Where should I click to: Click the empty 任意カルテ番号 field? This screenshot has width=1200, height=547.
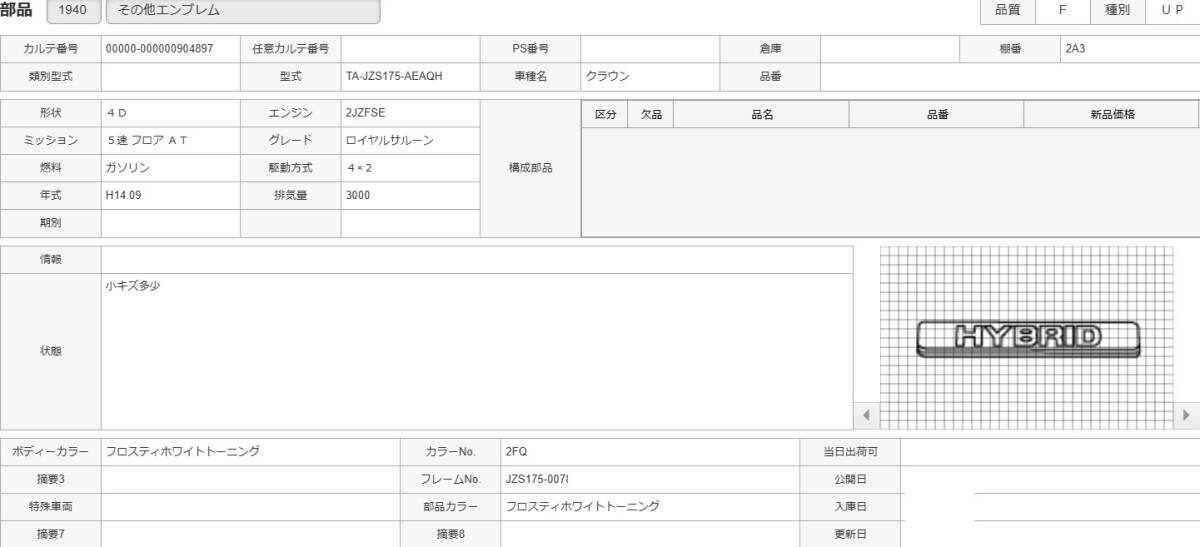pyautogui.click(x=410, y=48)
